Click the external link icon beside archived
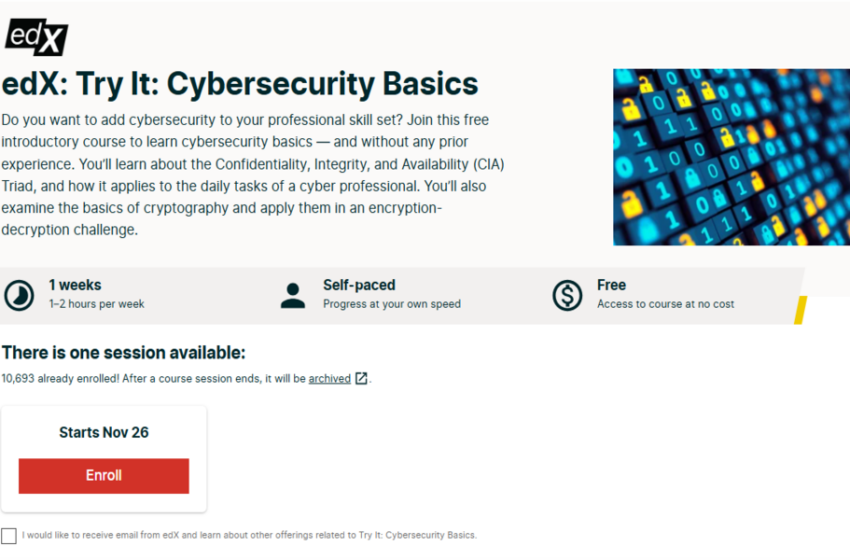 click(x=361, y=378)
